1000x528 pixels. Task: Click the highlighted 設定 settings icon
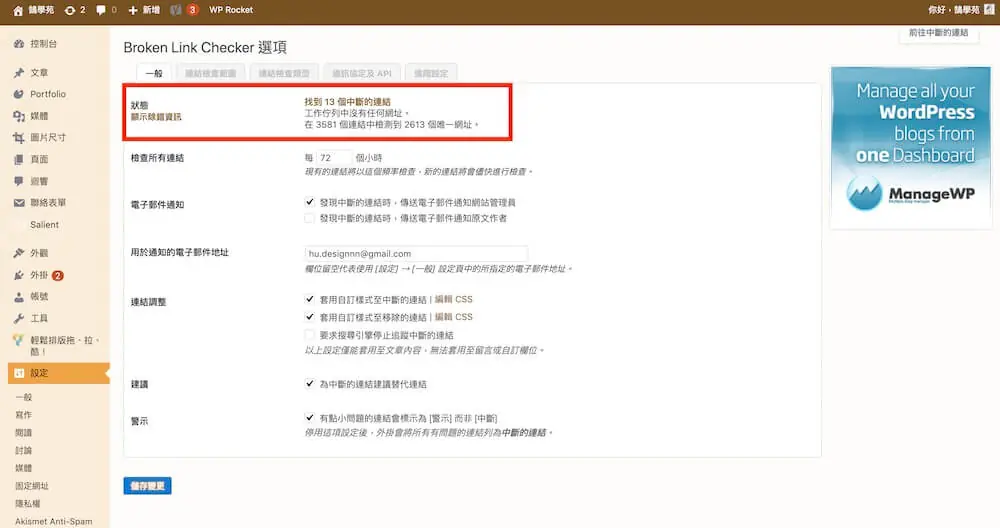click(x=19, y=373)
